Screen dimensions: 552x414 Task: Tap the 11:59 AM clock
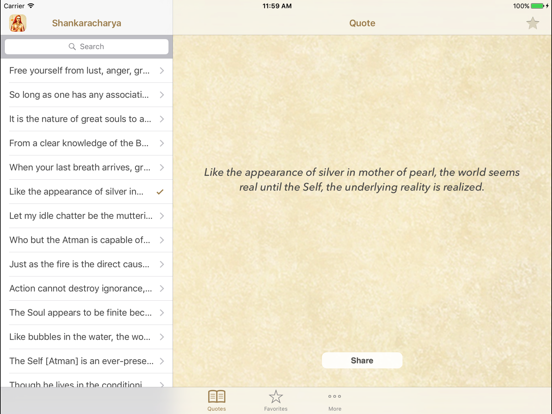point(277,6)
